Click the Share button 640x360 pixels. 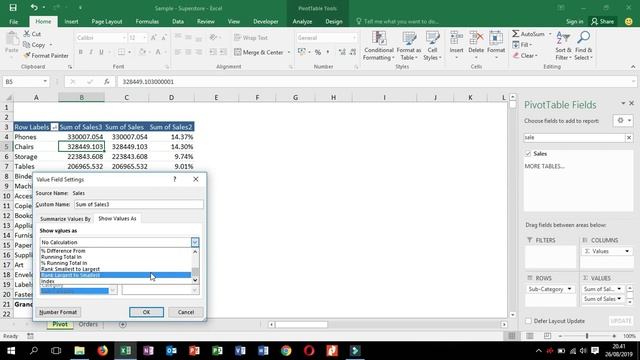pos(602,21)
